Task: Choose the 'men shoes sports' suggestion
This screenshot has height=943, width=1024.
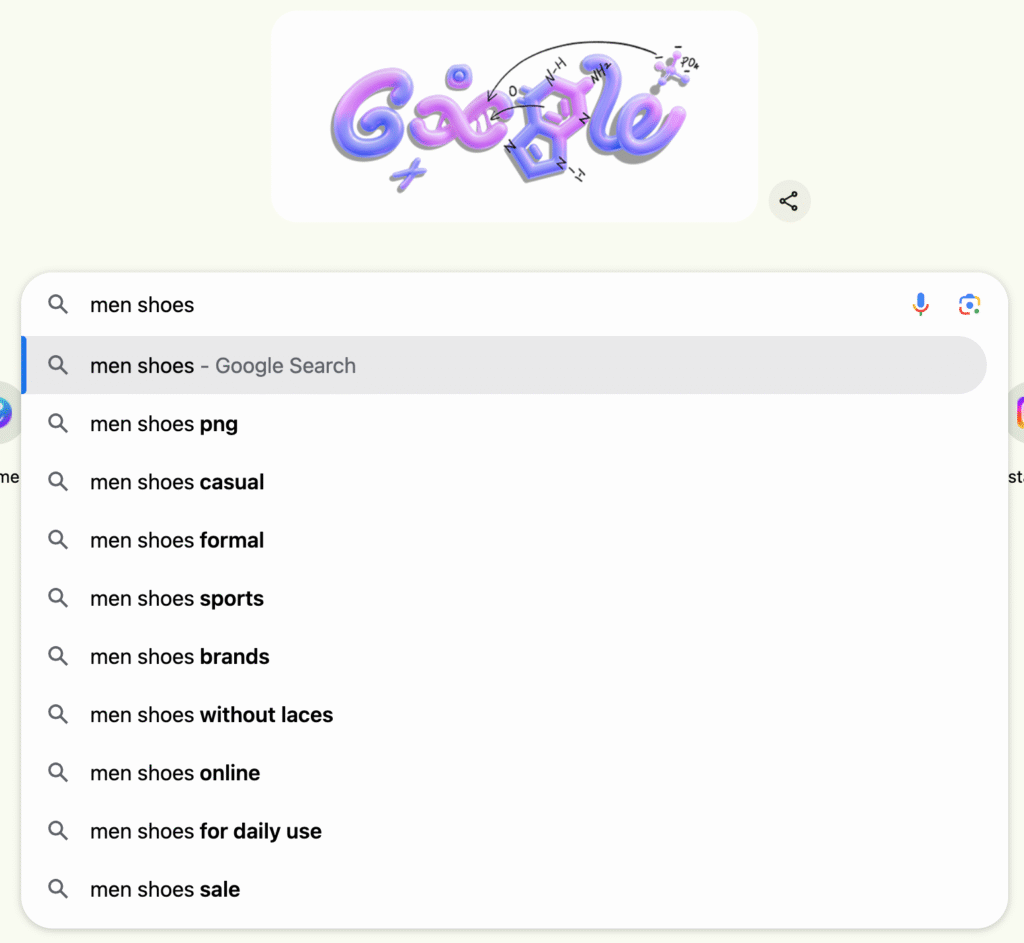Action: click(177, 598)
